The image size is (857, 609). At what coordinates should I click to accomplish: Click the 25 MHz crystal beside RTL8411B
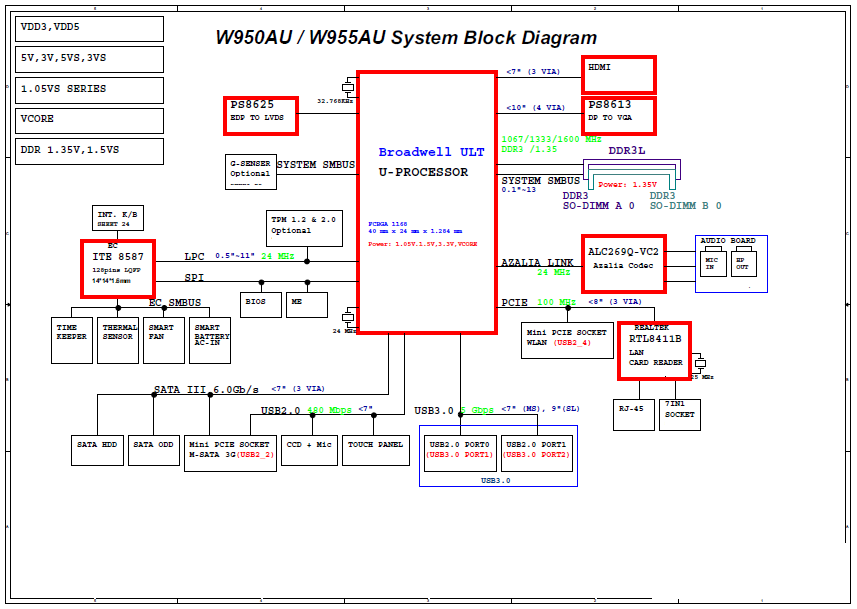tap(700, 363)
